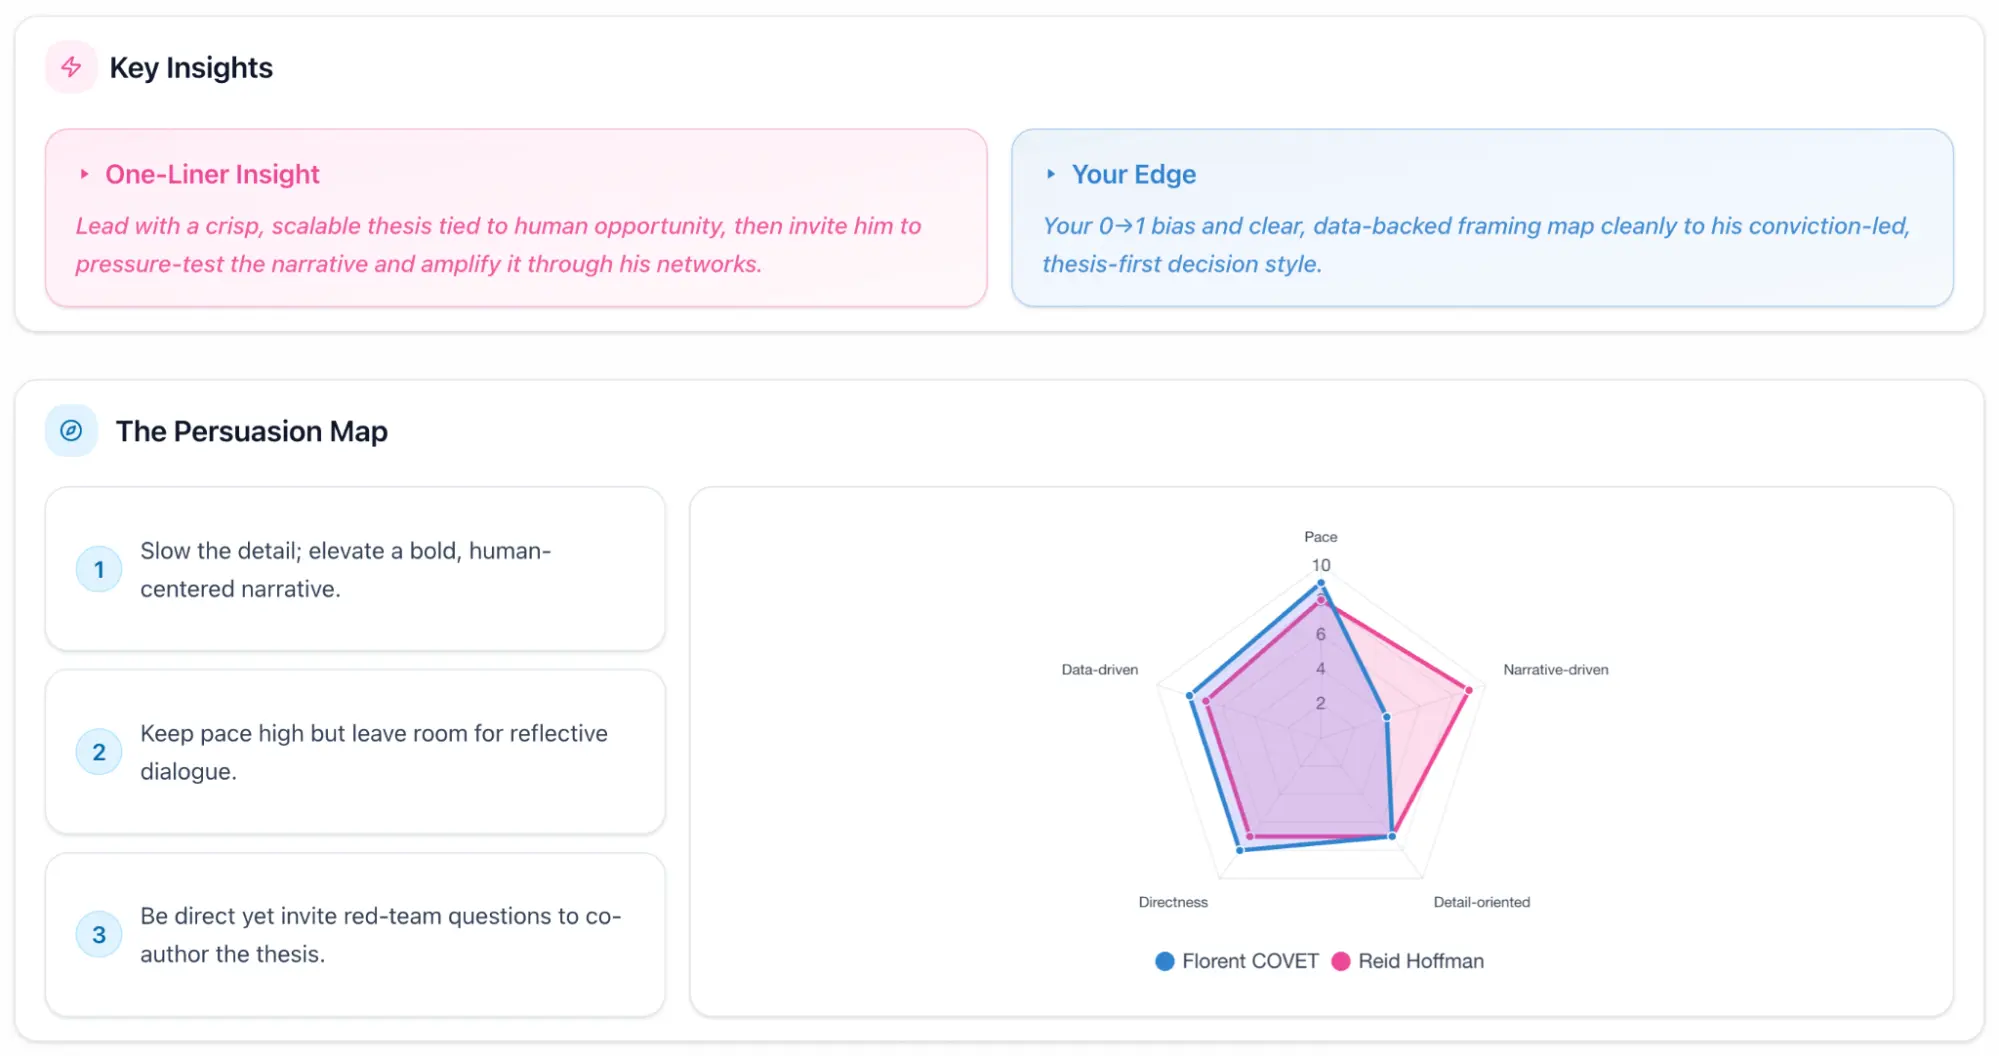Click the pink Reid Hoffman legend dot

[1341, 961]
